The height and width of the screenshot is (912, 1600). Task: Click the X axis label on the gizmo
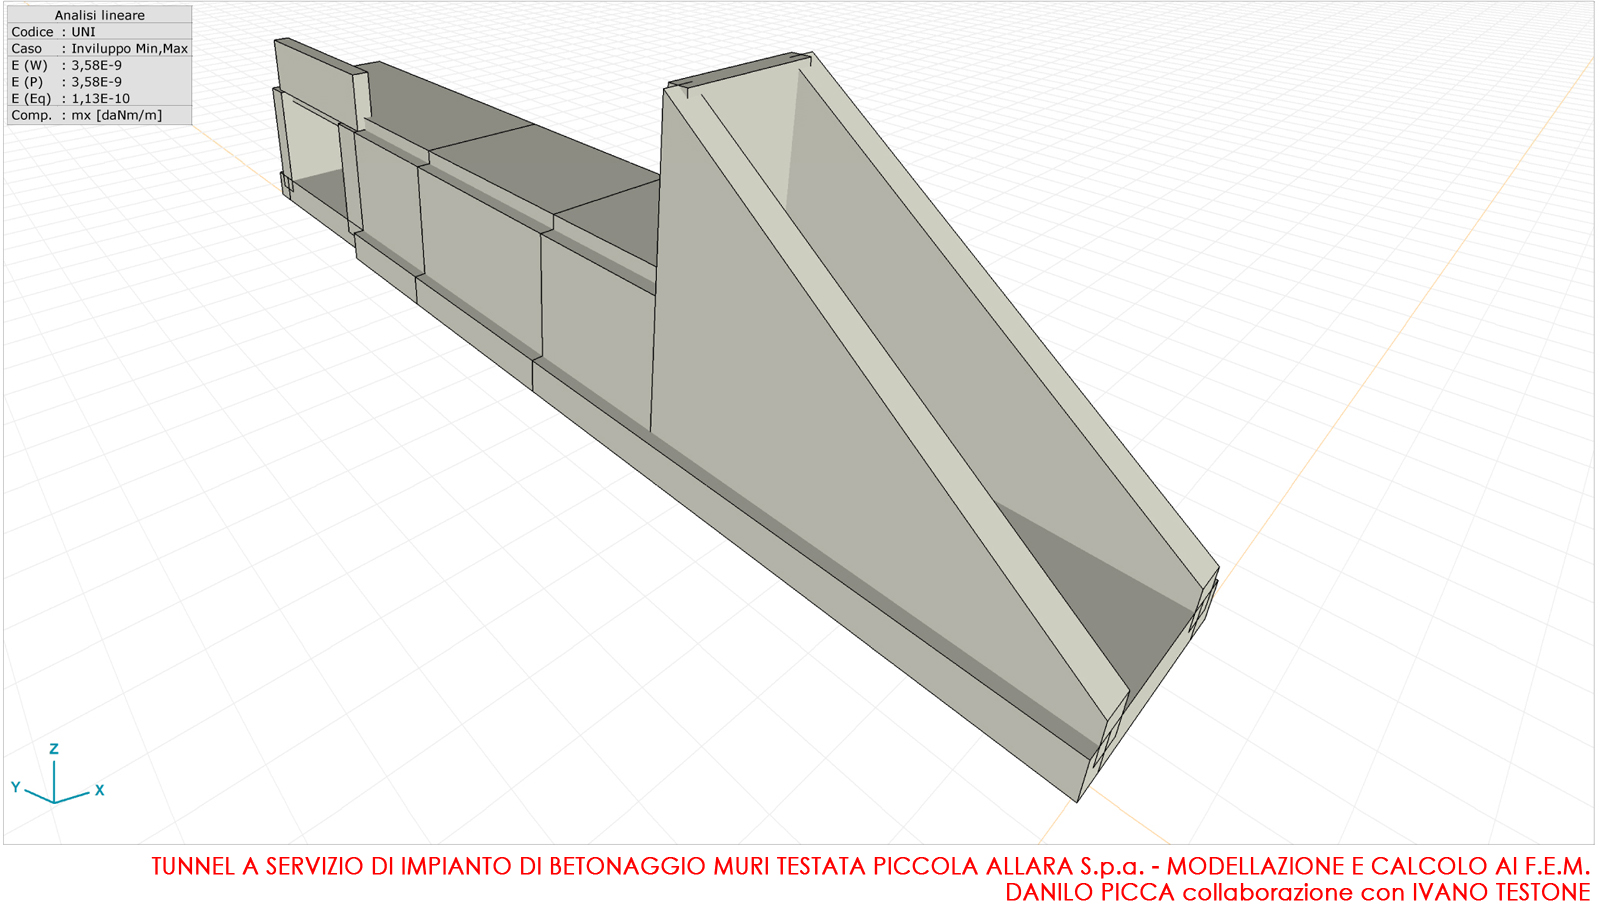click(x=99, y=790)
